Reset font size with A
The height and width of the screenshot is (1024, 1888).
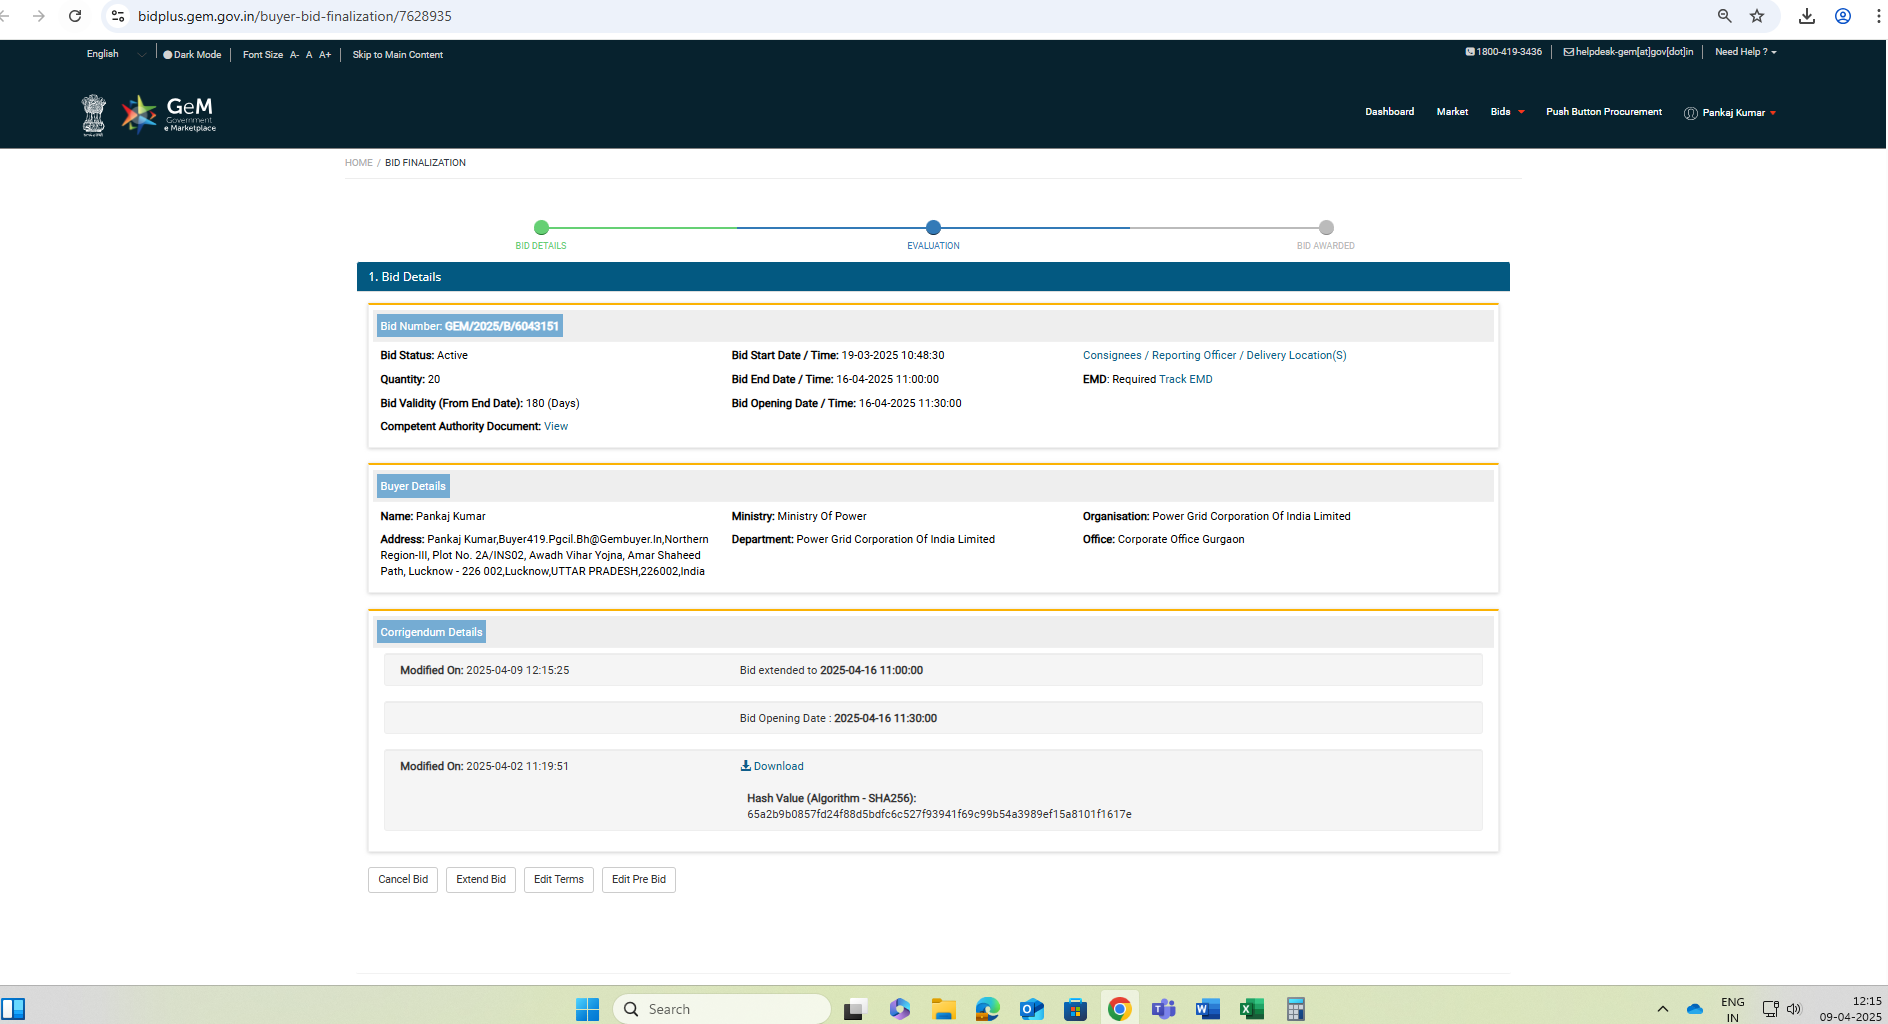point(309,55)
